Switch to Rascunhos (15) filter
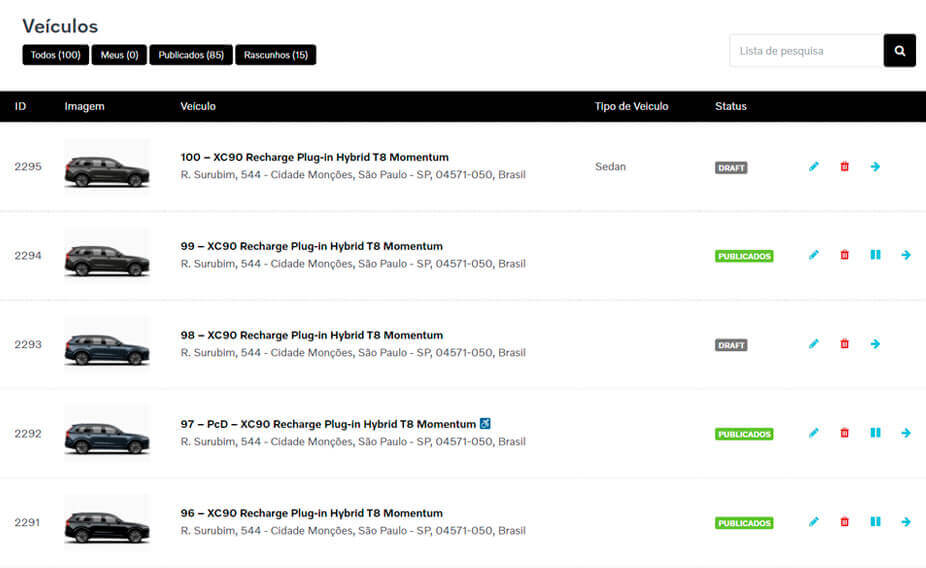Viewport: 926px width, 568px height. (275, 55)
